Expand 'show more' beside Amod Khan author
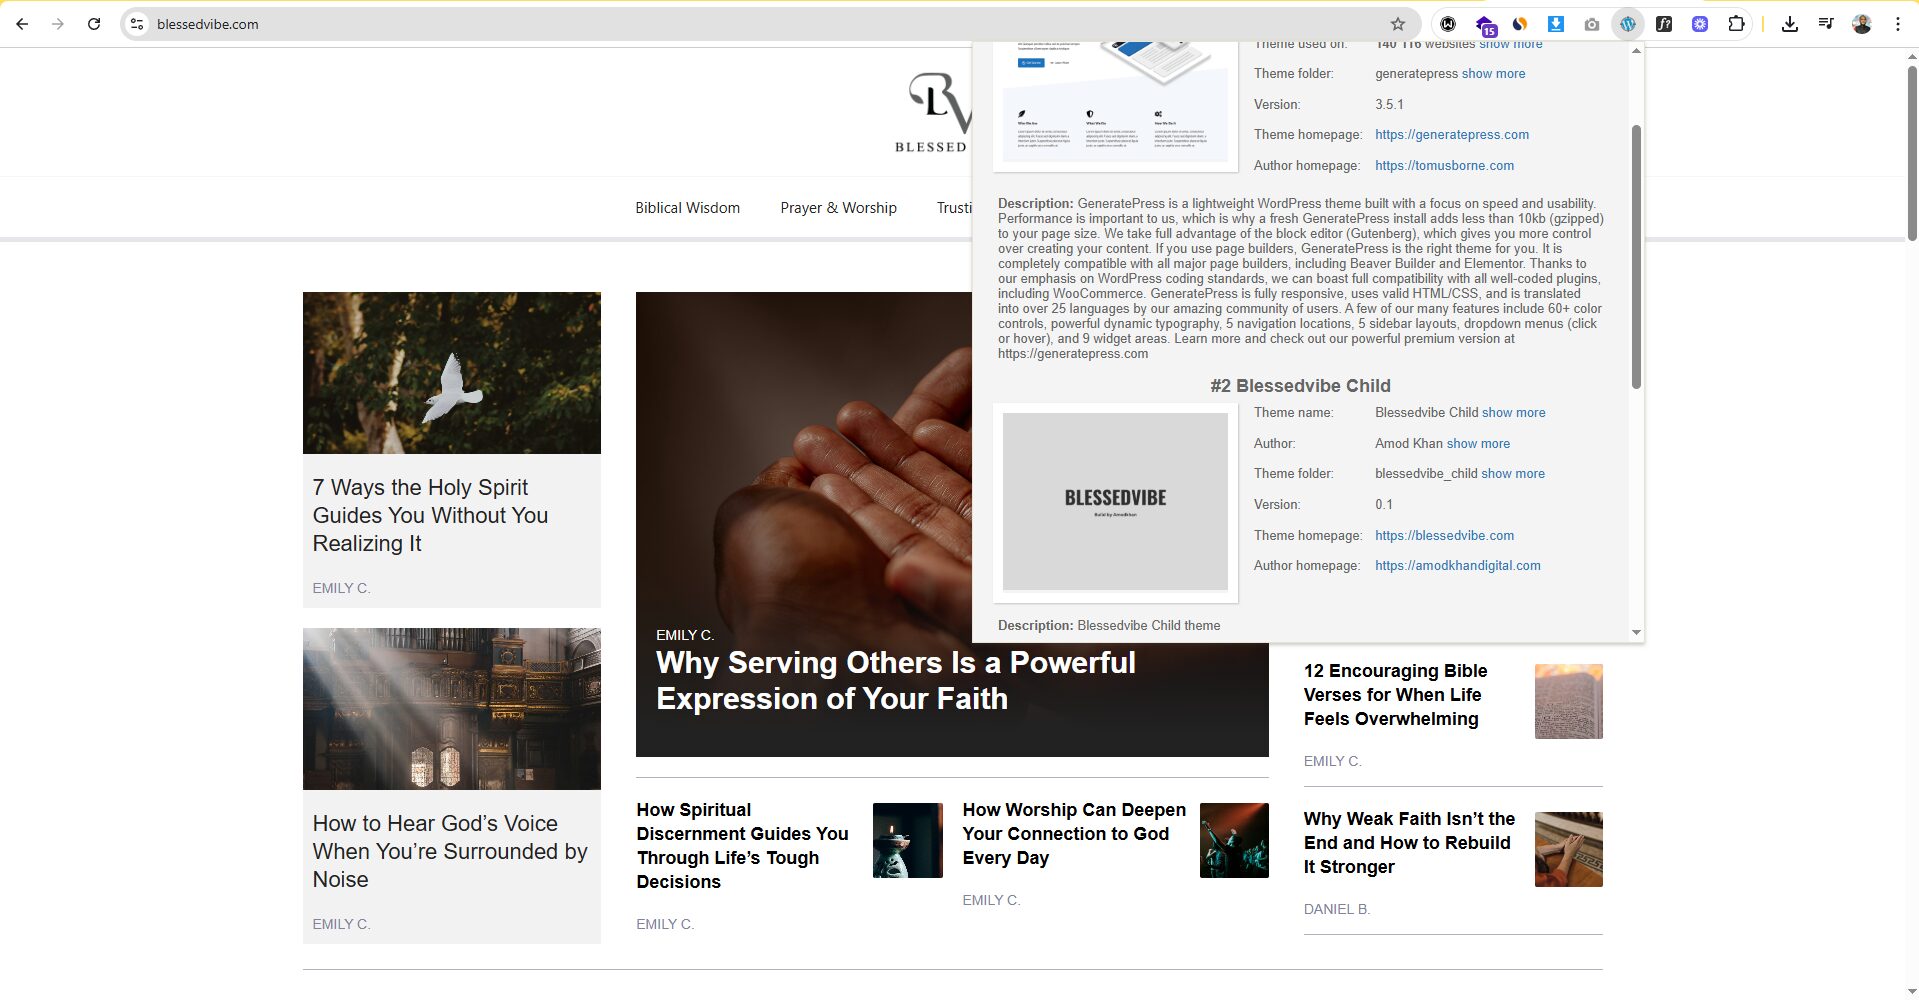 [1478, 444]
